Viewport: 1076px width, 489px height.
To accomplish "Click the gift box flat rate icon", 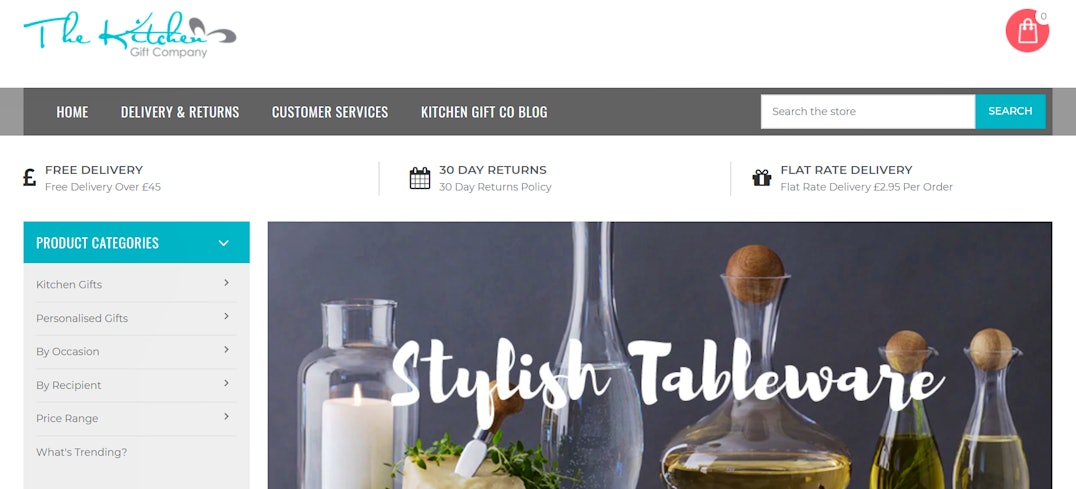I will click(762, 178).
